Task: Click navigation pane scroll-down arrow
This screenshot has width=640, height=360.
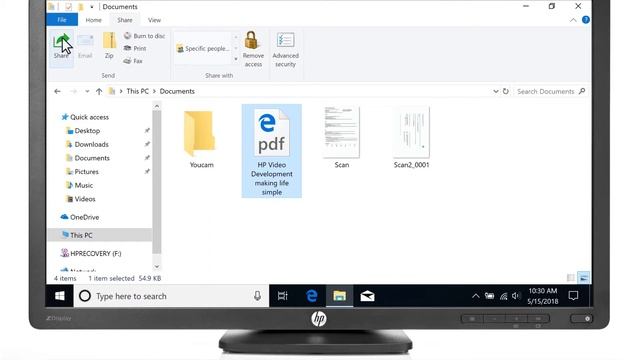Action: [x=157, y=267]
